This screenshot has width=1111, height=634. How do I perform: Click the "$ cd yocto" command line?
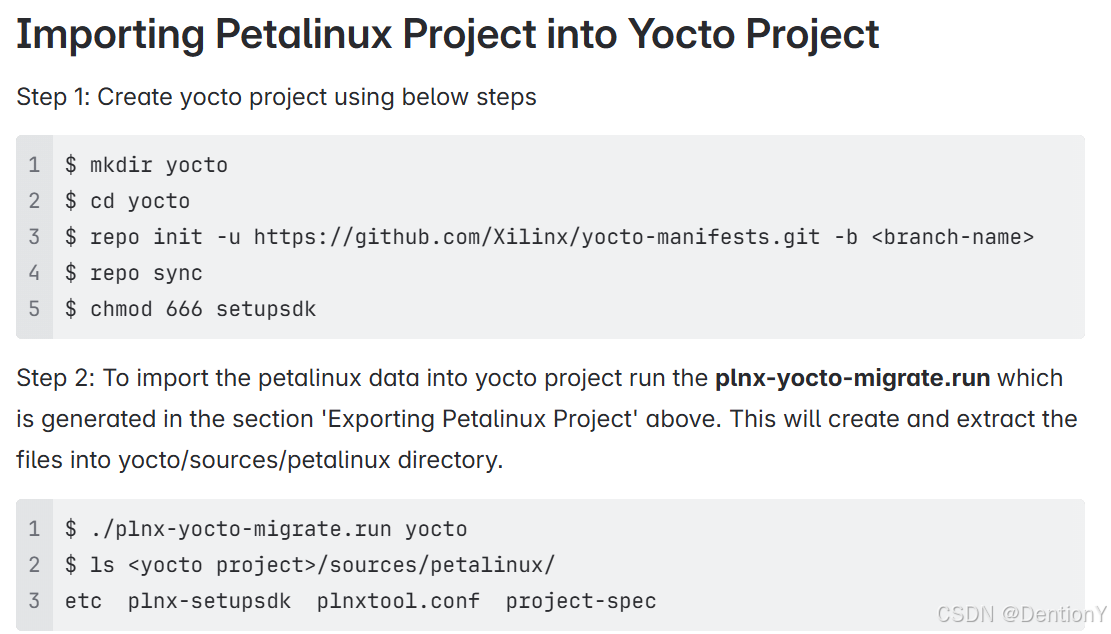pos(127,201)
